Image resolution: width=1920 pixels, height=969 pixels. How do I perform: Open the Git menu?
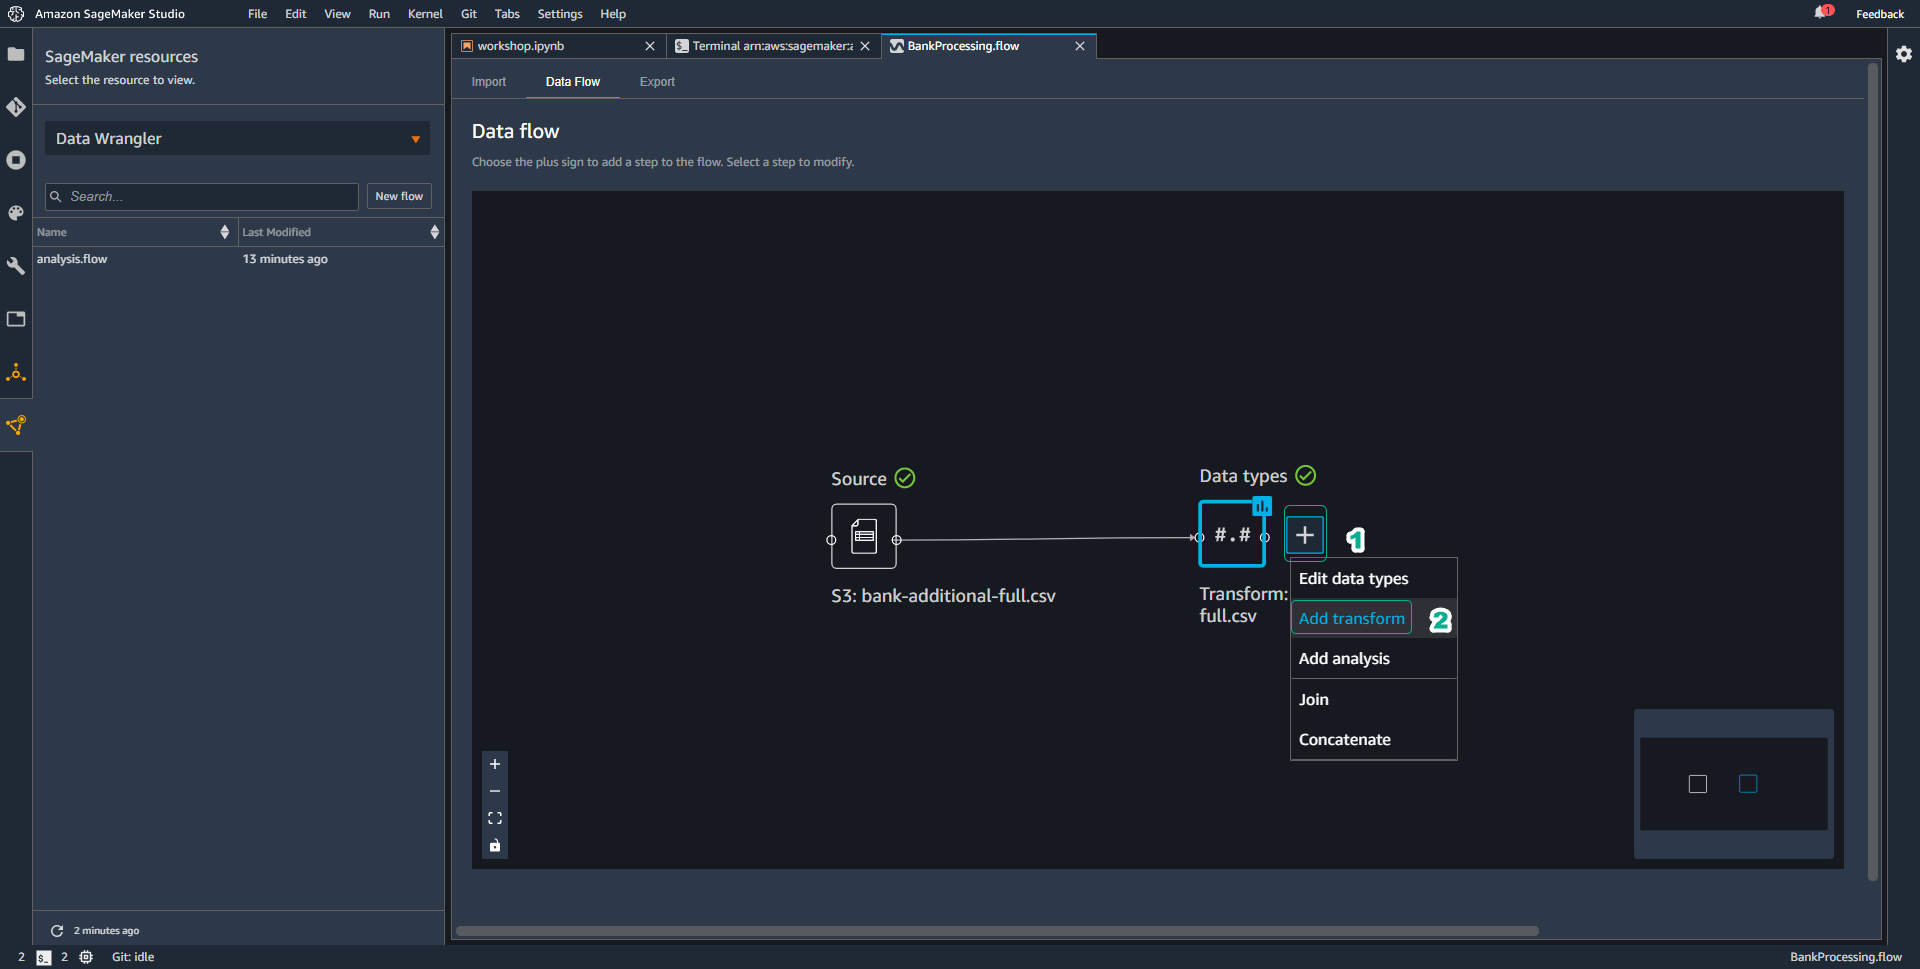[469, 14]
